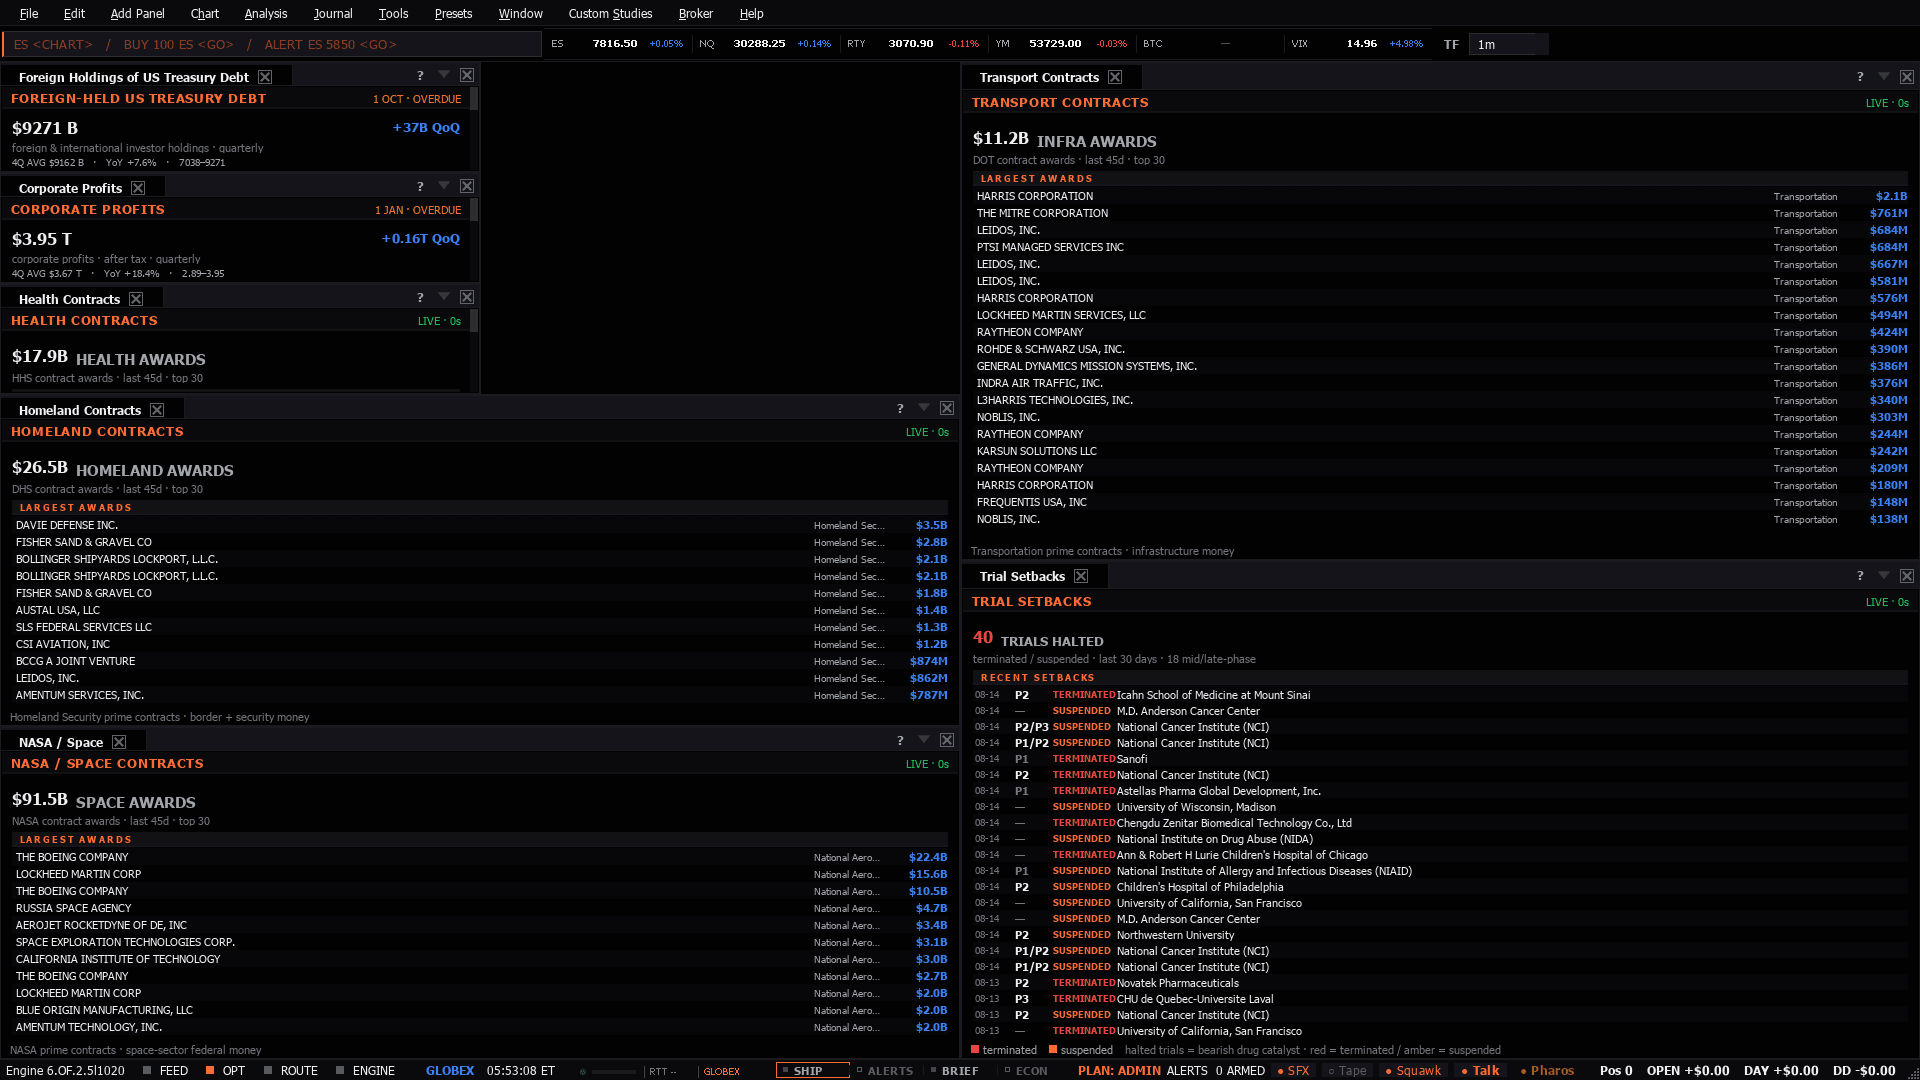Open the Add Panel menu
This screenshot has width=1920, height=1080.
[137, 14]
